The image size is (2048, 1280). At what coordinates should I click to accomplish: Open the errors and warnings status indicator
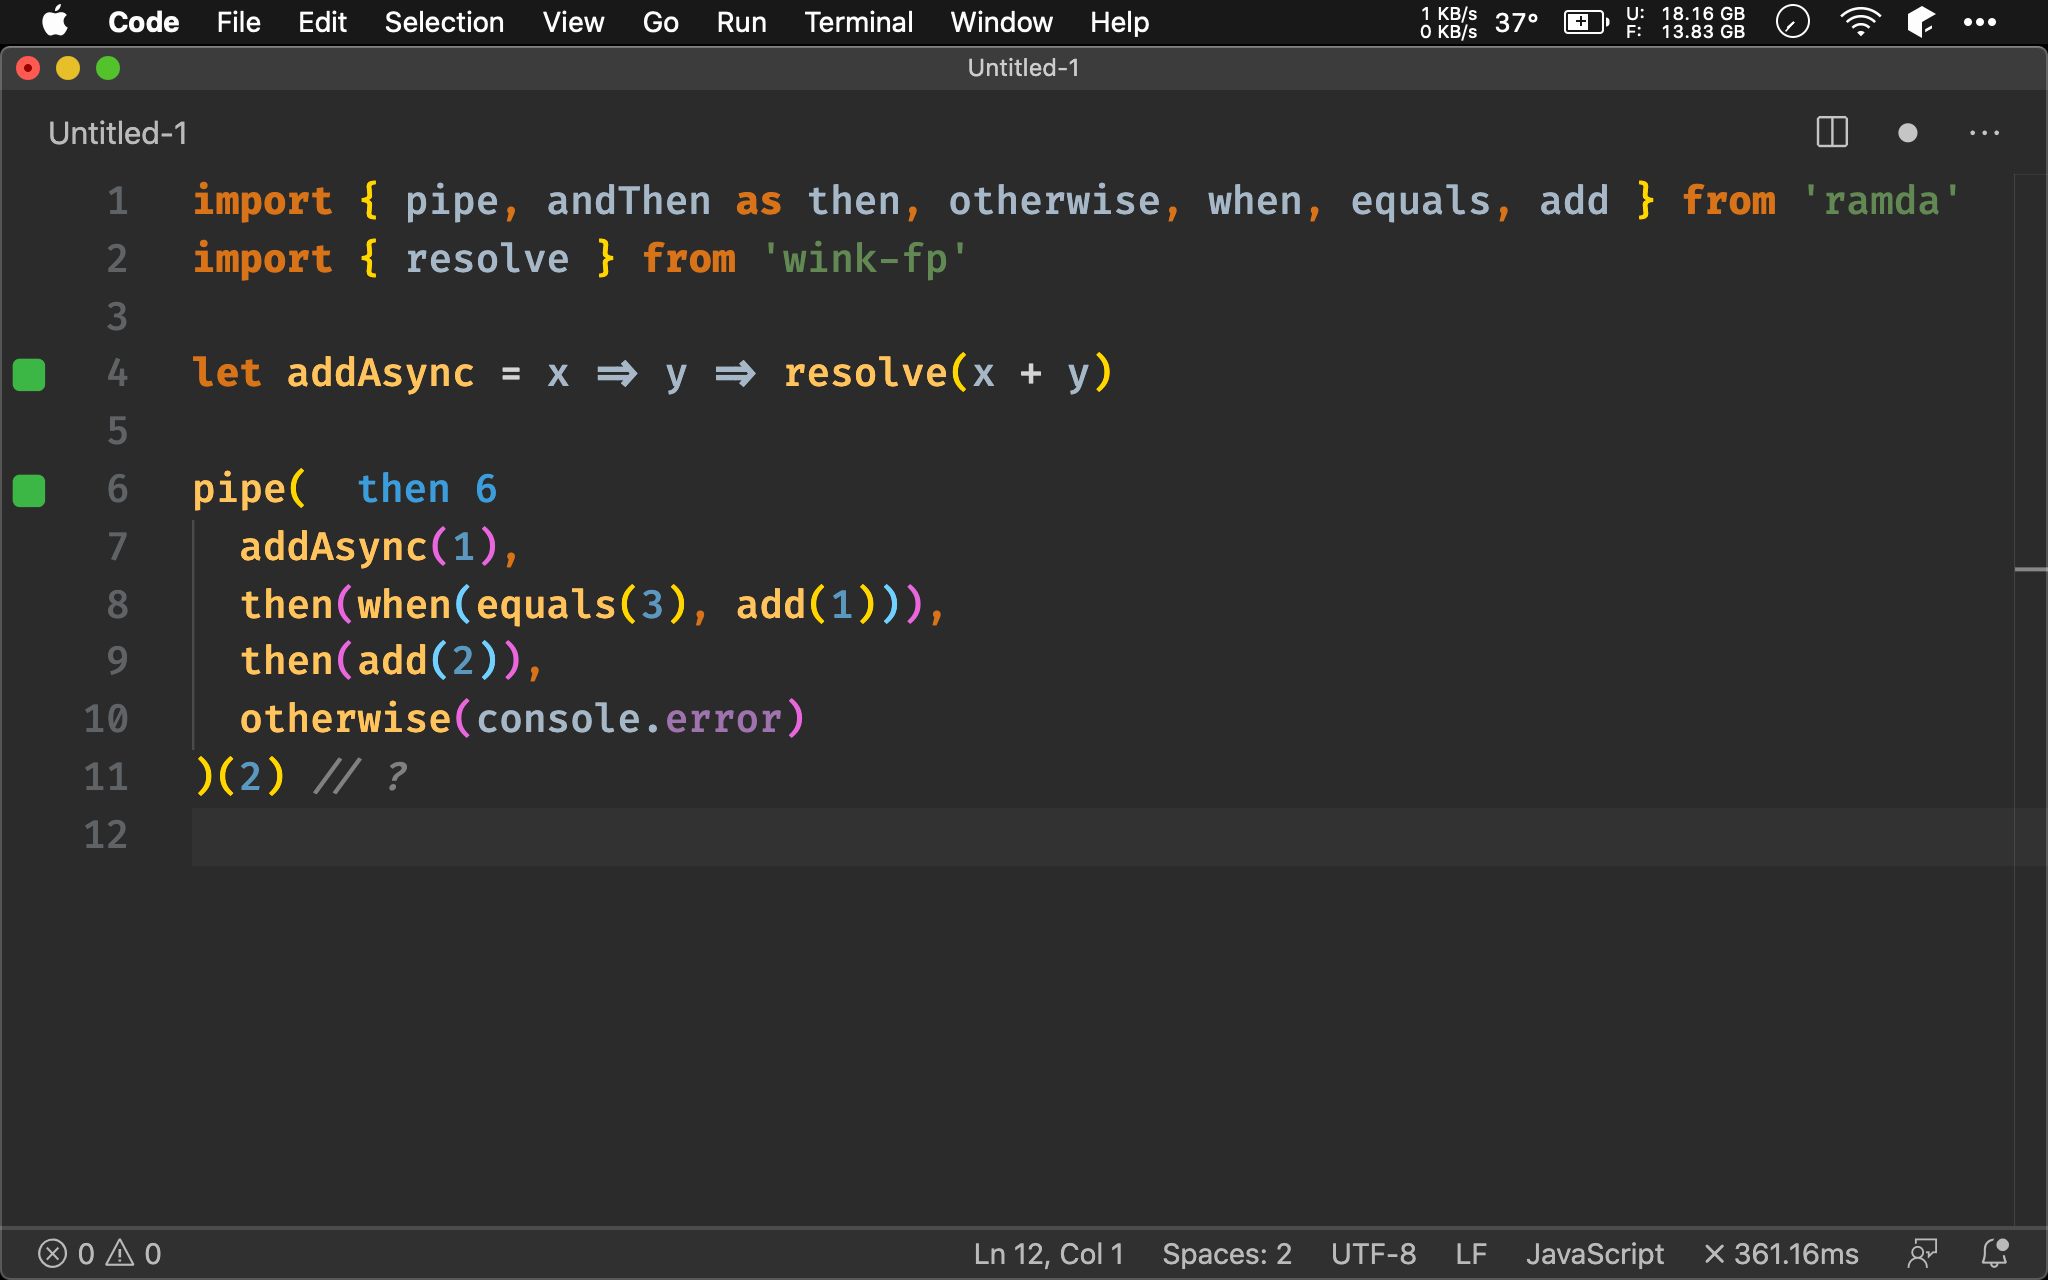click(x=100, y=1253)
